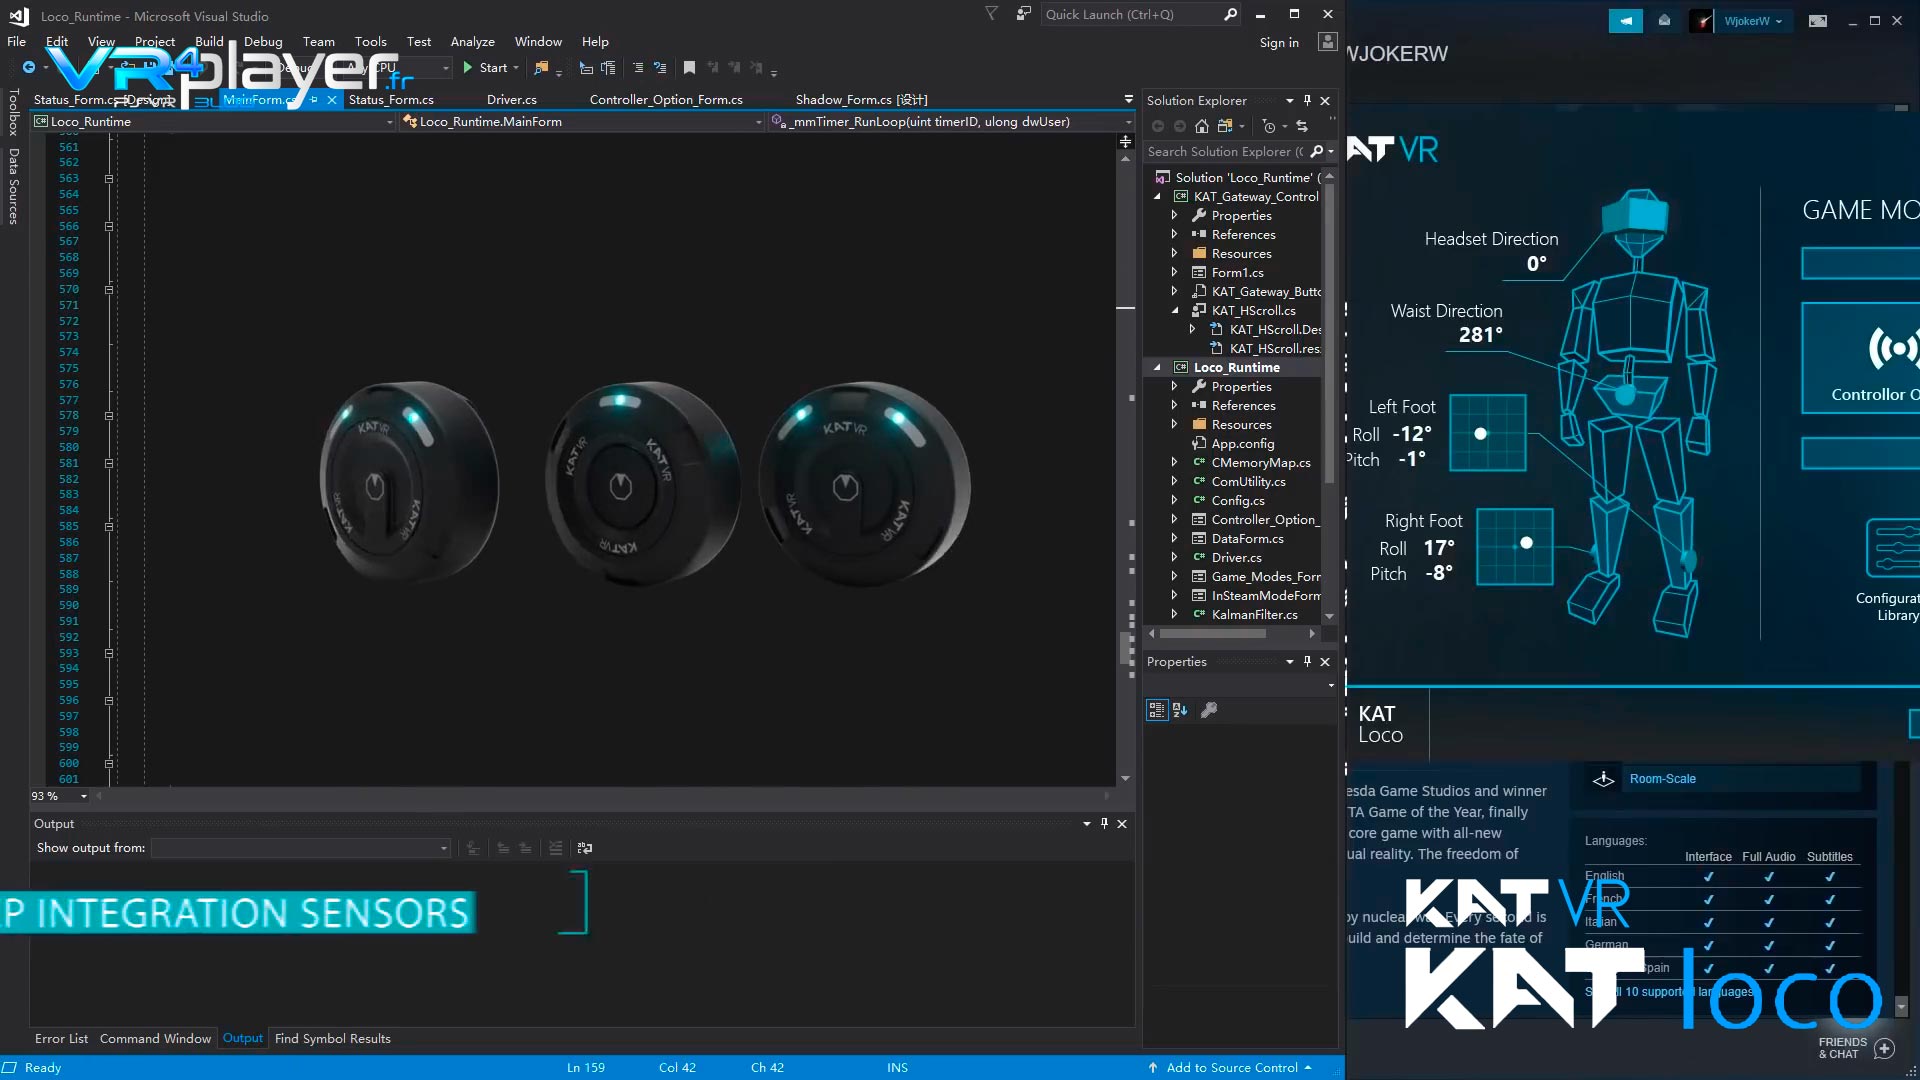Pin the Solution Explorer panel

click(x=1307, y=100)
